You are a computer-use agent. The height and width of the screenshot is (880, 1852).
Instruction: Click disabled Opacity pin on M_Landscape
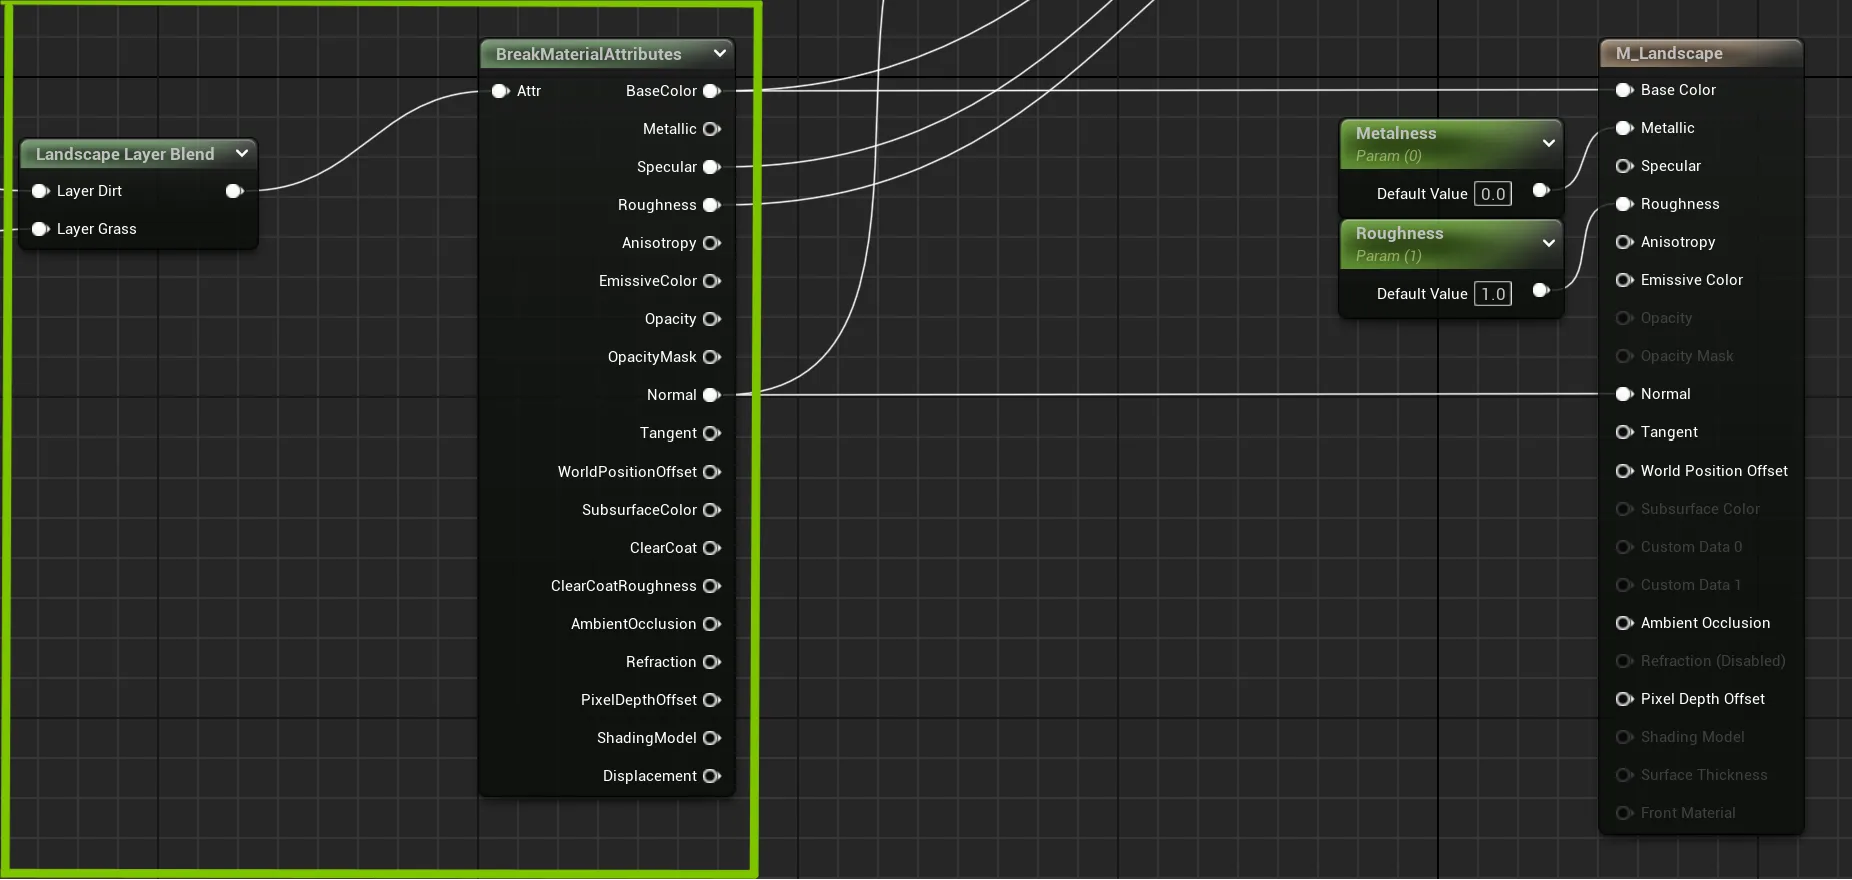click(x=1625, y=318)
